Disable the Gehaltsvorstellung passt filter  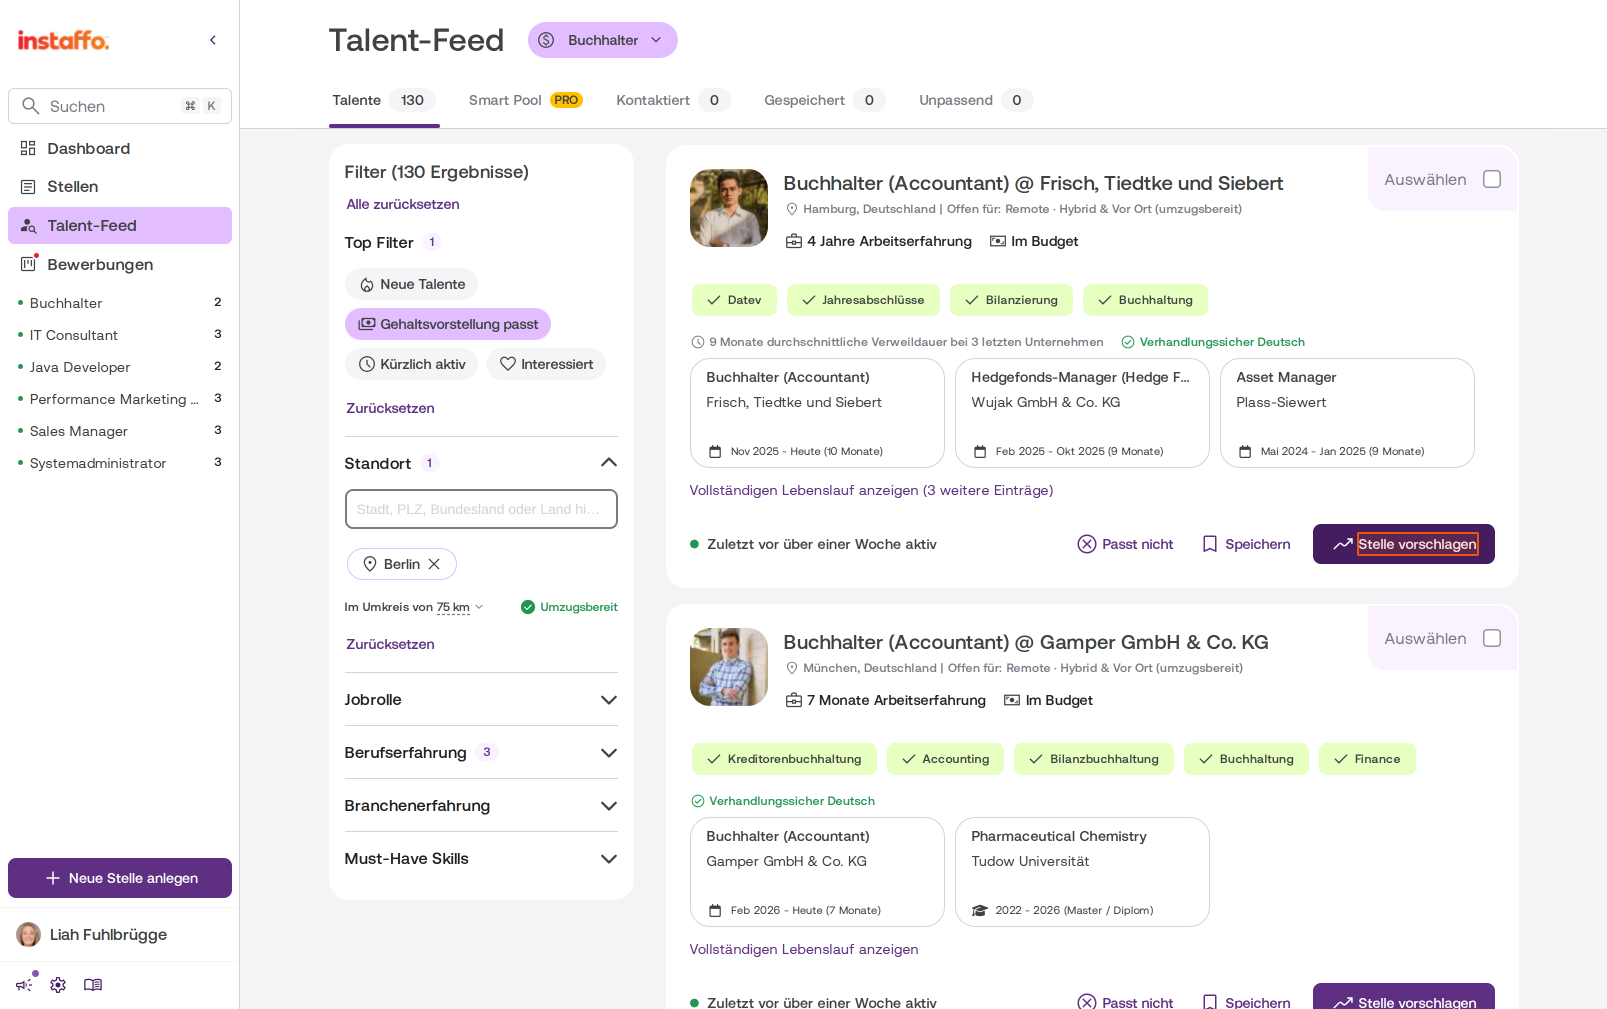tap(448, 324)
